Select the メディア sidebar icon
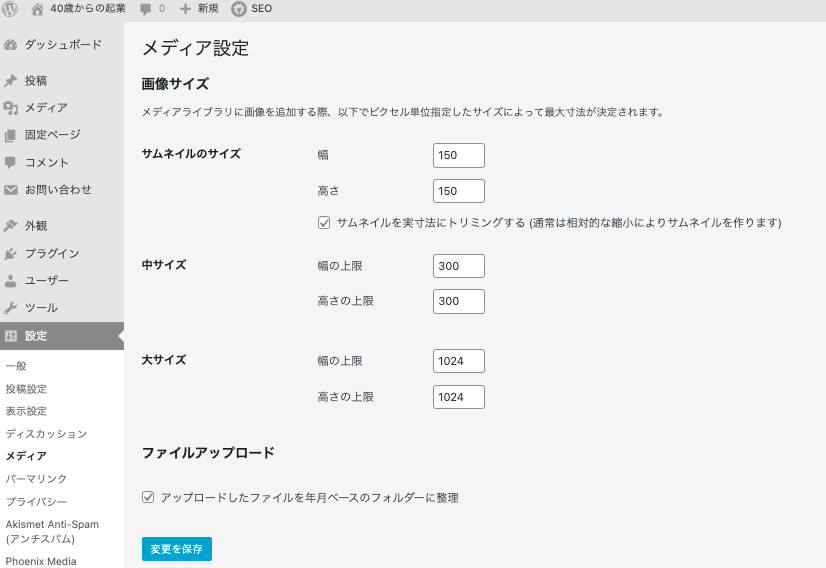 click(11, 108)
